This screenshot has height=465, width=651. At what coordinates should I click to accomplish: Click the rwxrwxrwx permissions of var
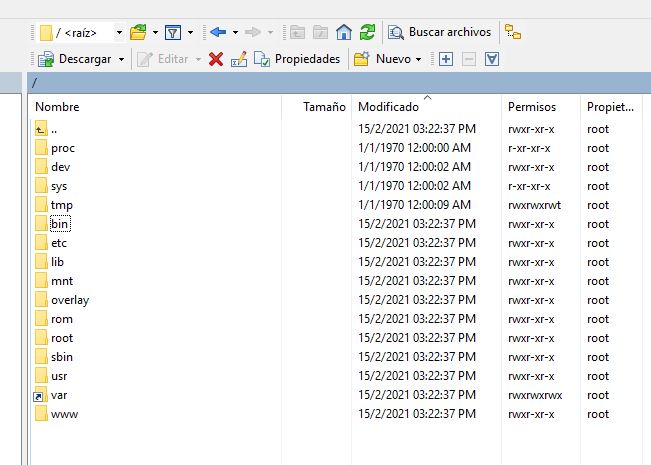point(535,395)
